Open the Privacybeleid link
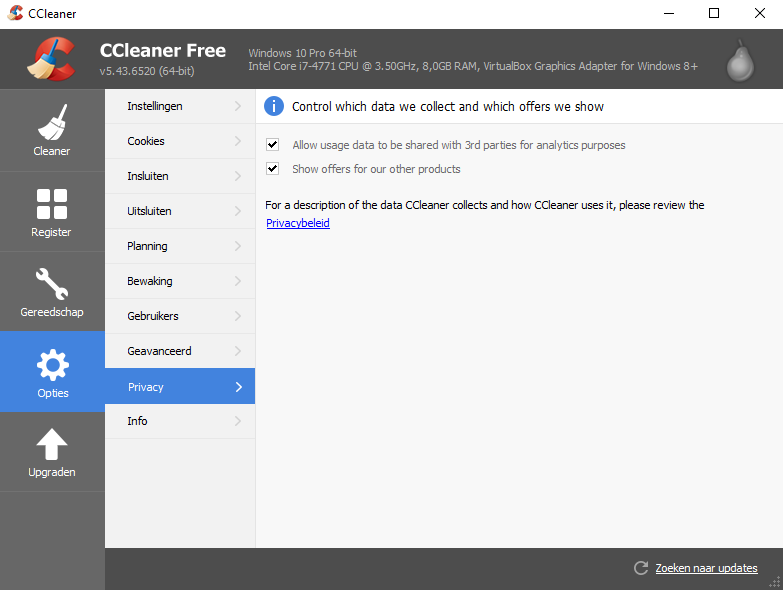This screenshot has width=783, height=590. click(298, 224)
